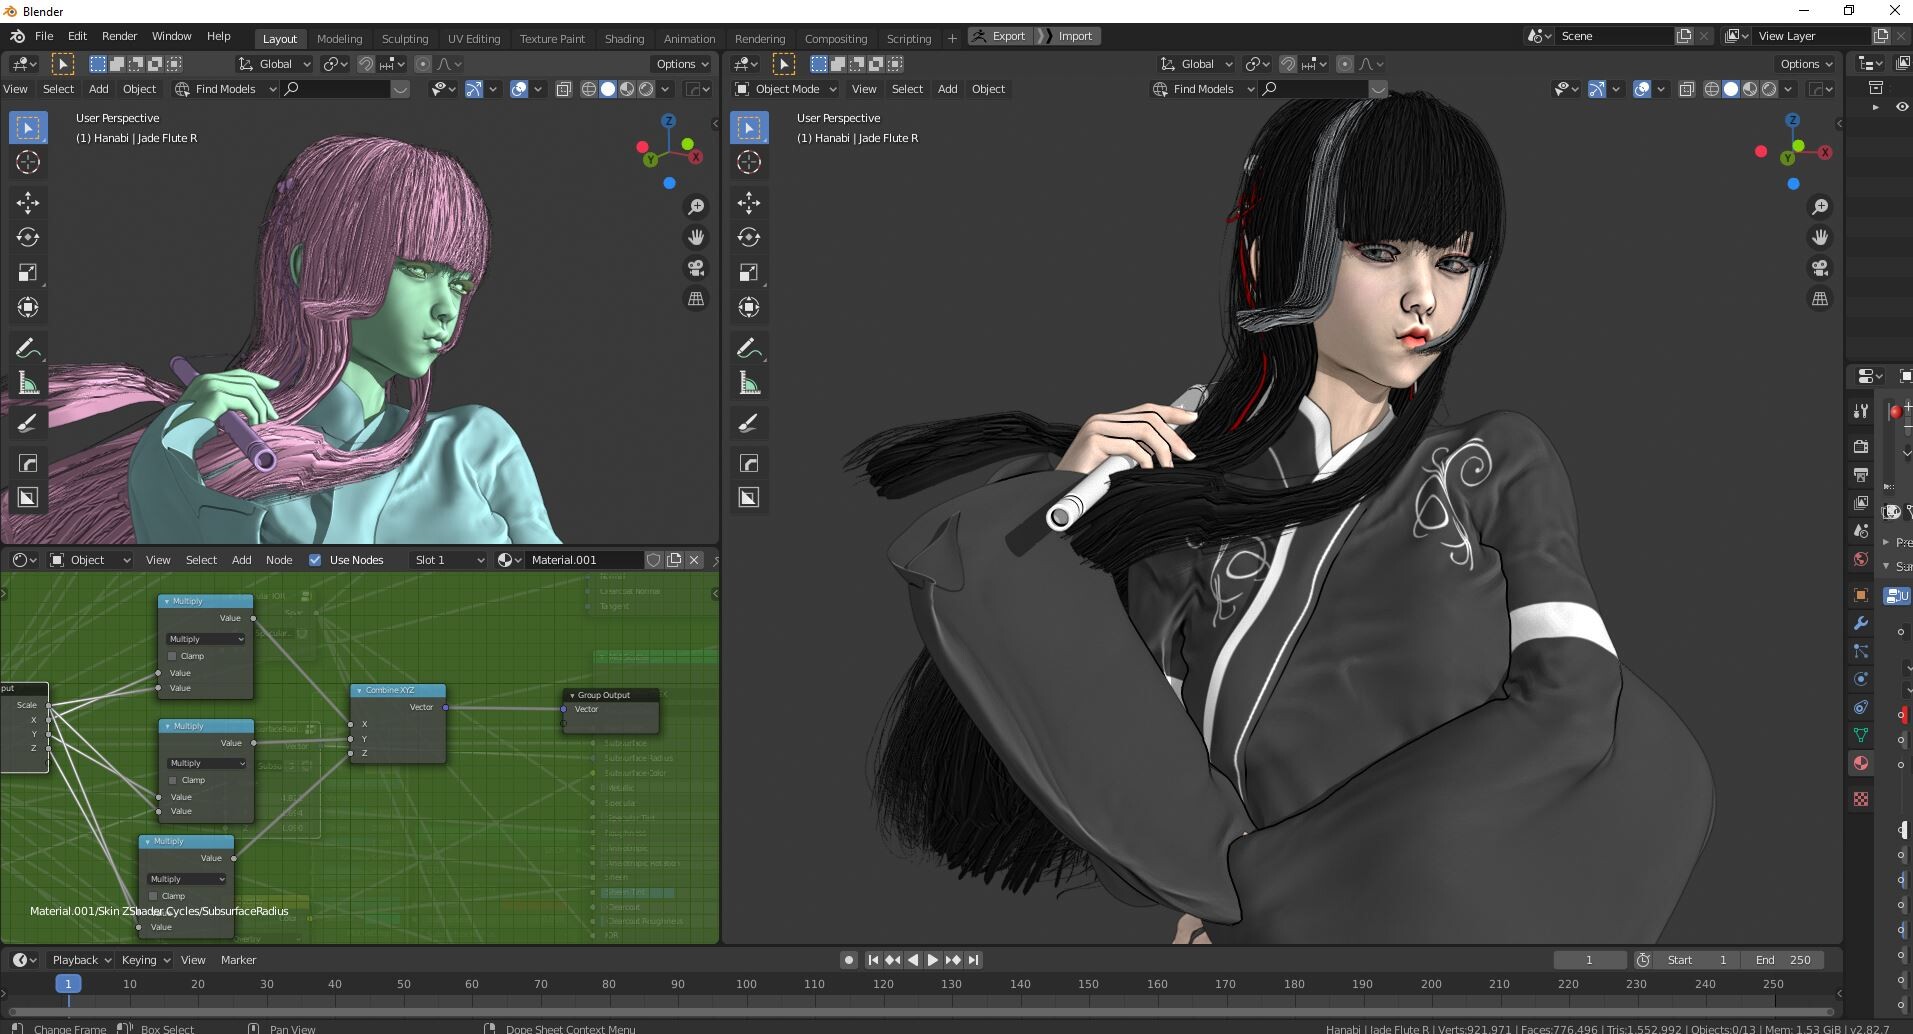This screenshot has height=1034, width=1913.
Task: Toggle Use Nodes checkbox
Action: tap(315, 560)
